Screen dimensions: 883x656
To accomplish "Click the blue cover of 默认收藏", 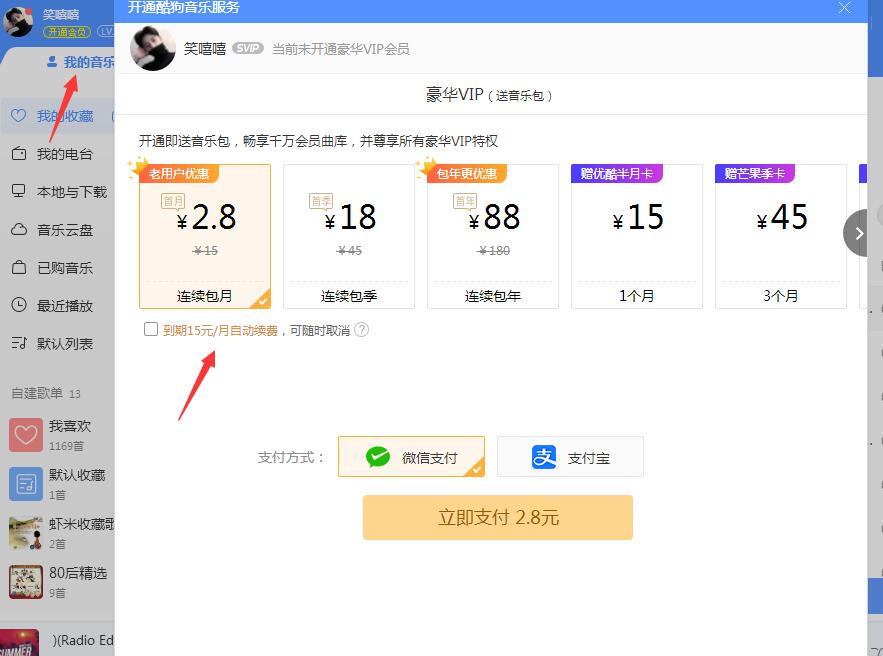I will point(25,484).
